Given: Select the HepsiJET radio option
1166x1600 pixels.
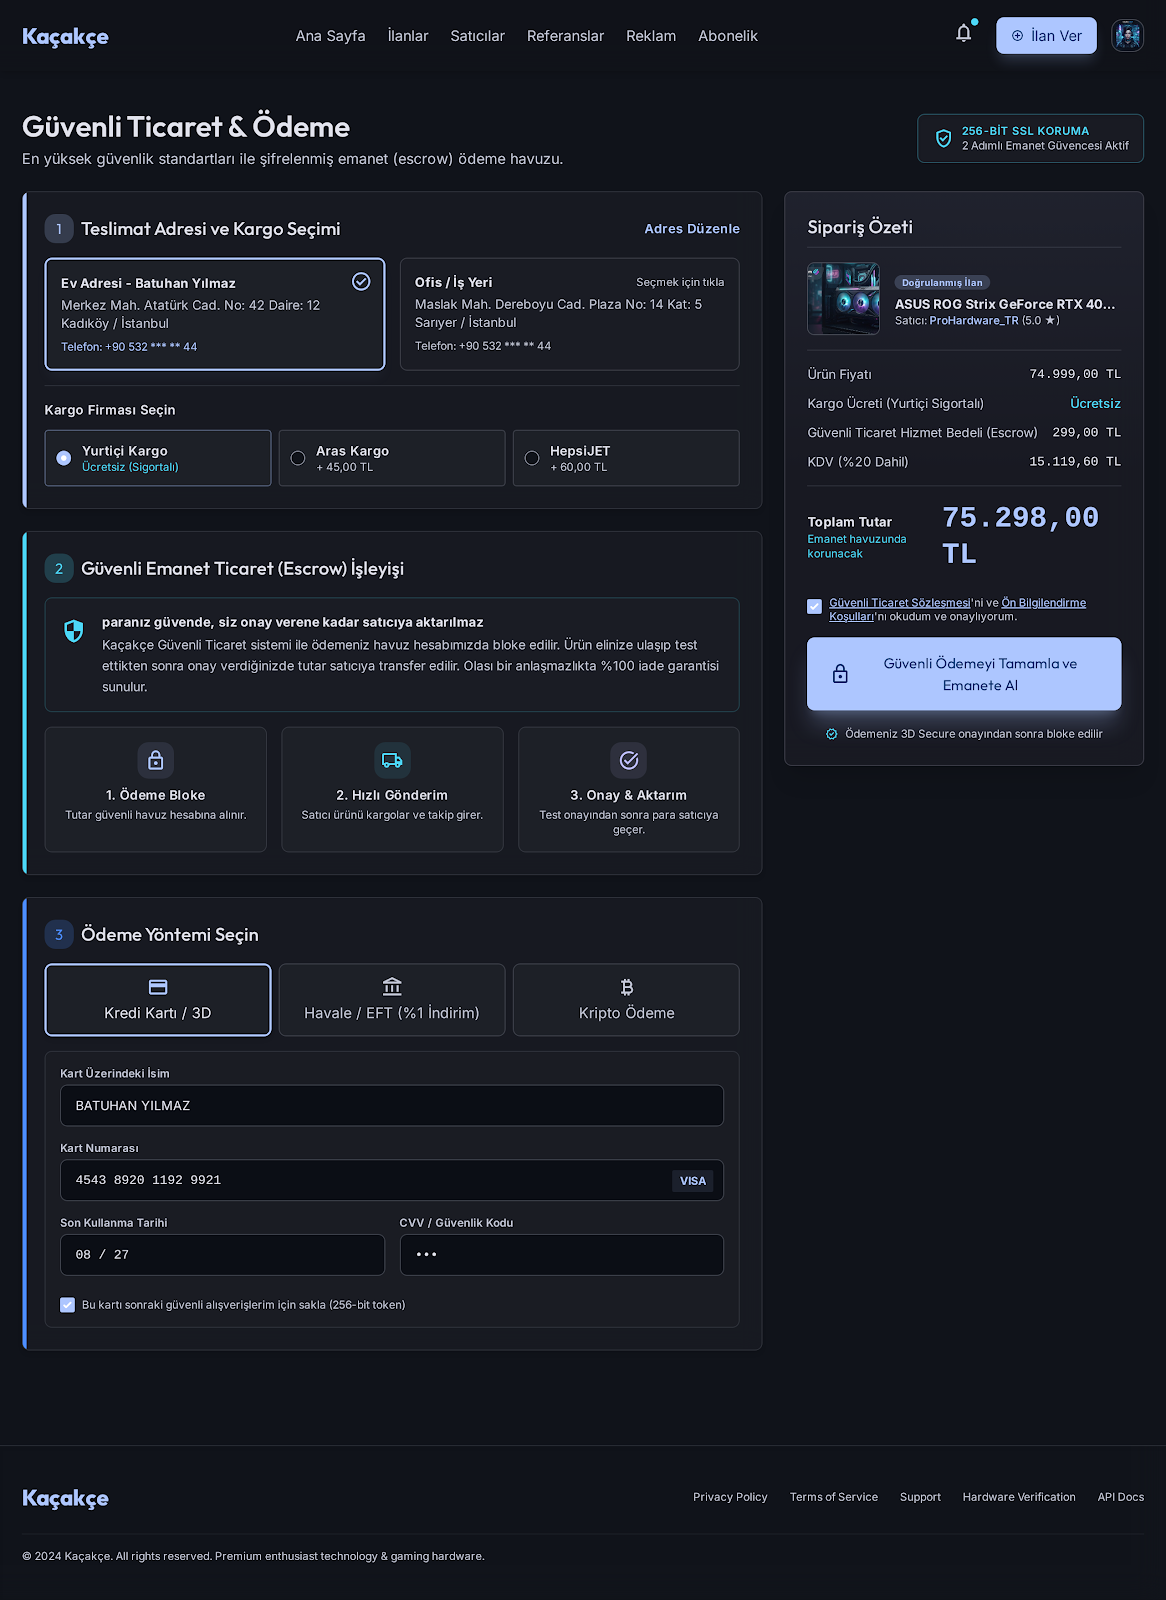Looking at the screenshot, I should point(532,458).
